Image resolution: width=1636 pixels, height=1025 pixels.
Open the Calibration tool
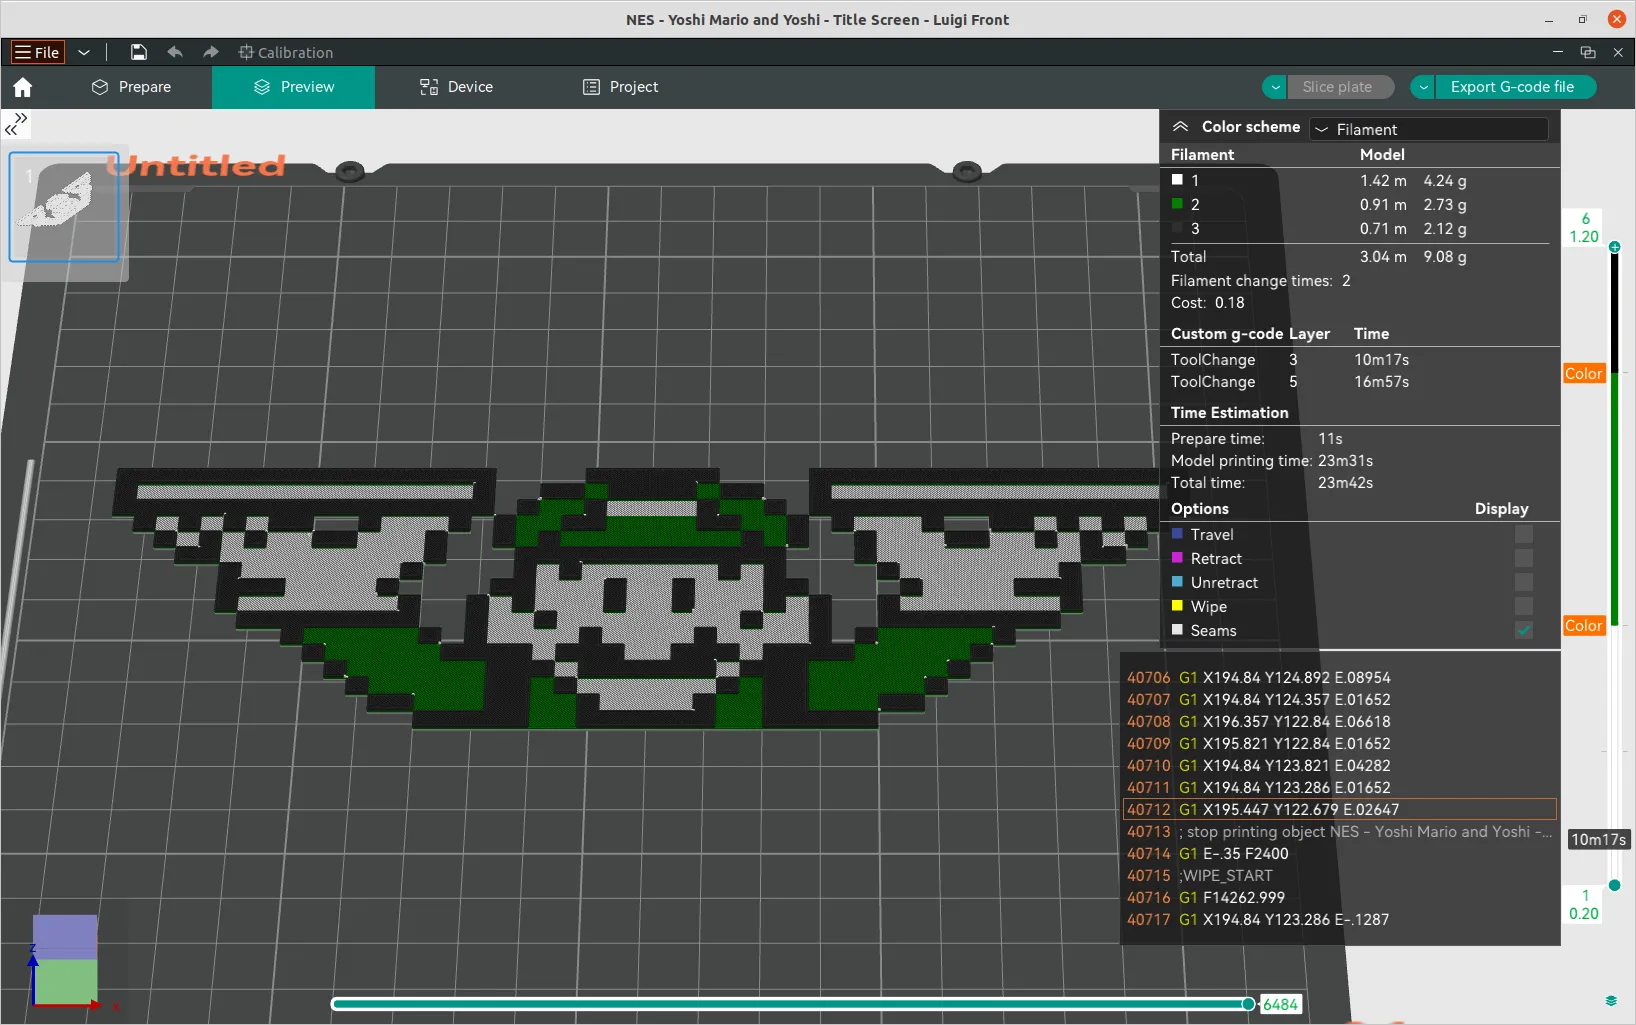click(286, 52)
